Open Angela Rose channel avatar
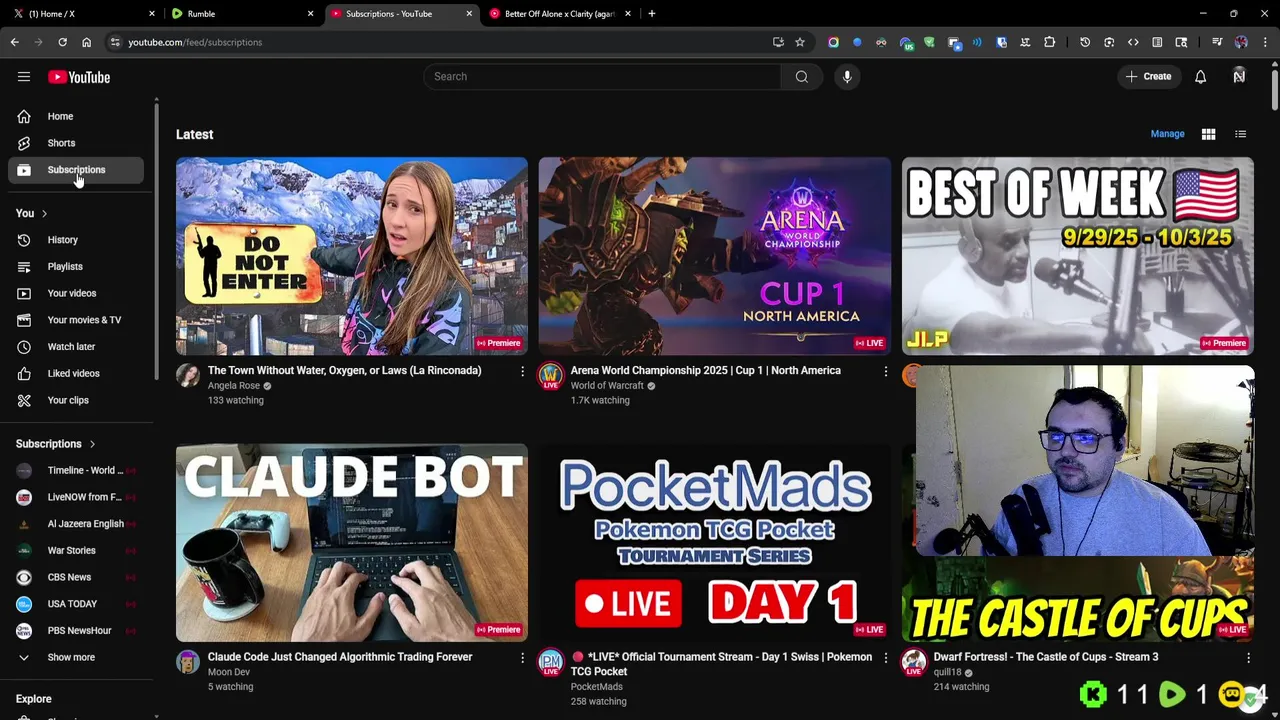This screenshot has height=720, width=1280. pyautogui.click(x=188, y=376)
